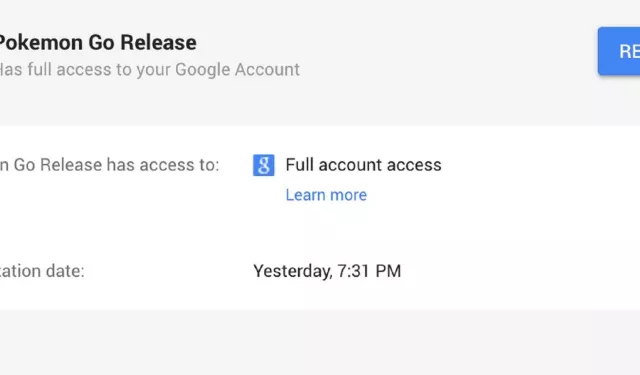Click the '7:31 PM' time value
640x375 pixels.
point(369,271)
